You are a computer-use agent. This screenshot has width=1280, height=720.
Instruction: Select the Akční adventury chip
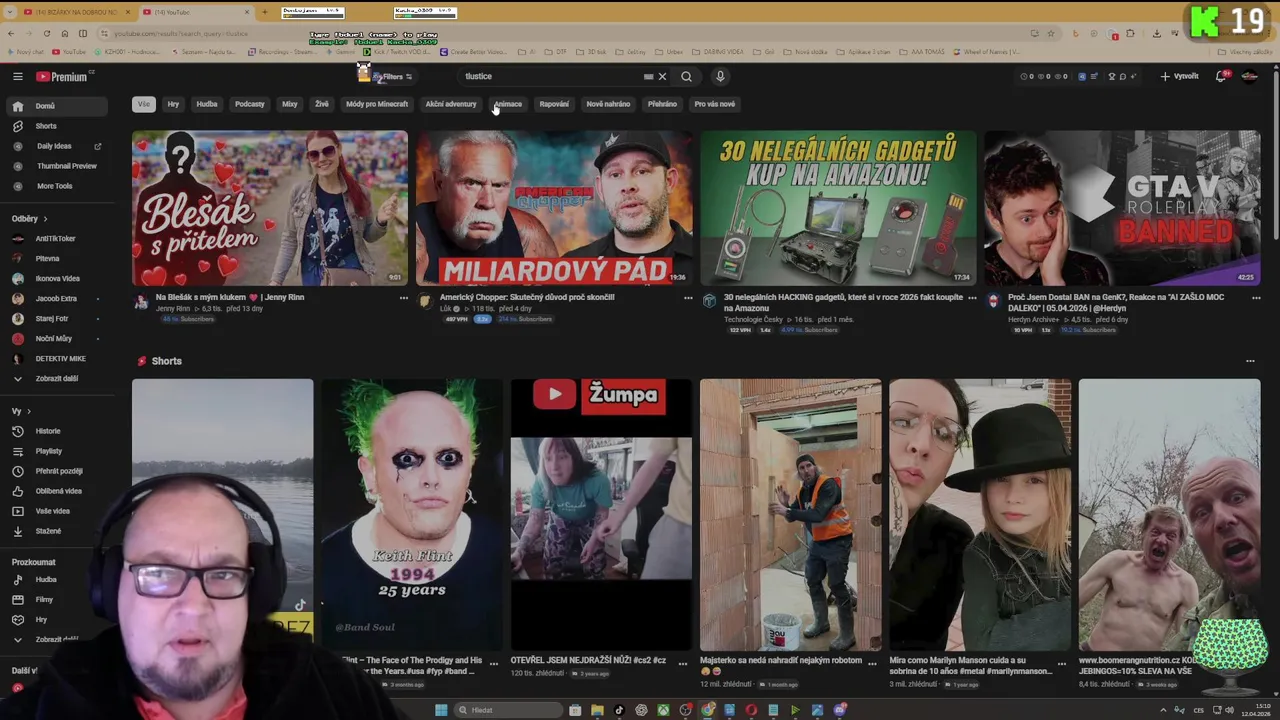(451, 104)
